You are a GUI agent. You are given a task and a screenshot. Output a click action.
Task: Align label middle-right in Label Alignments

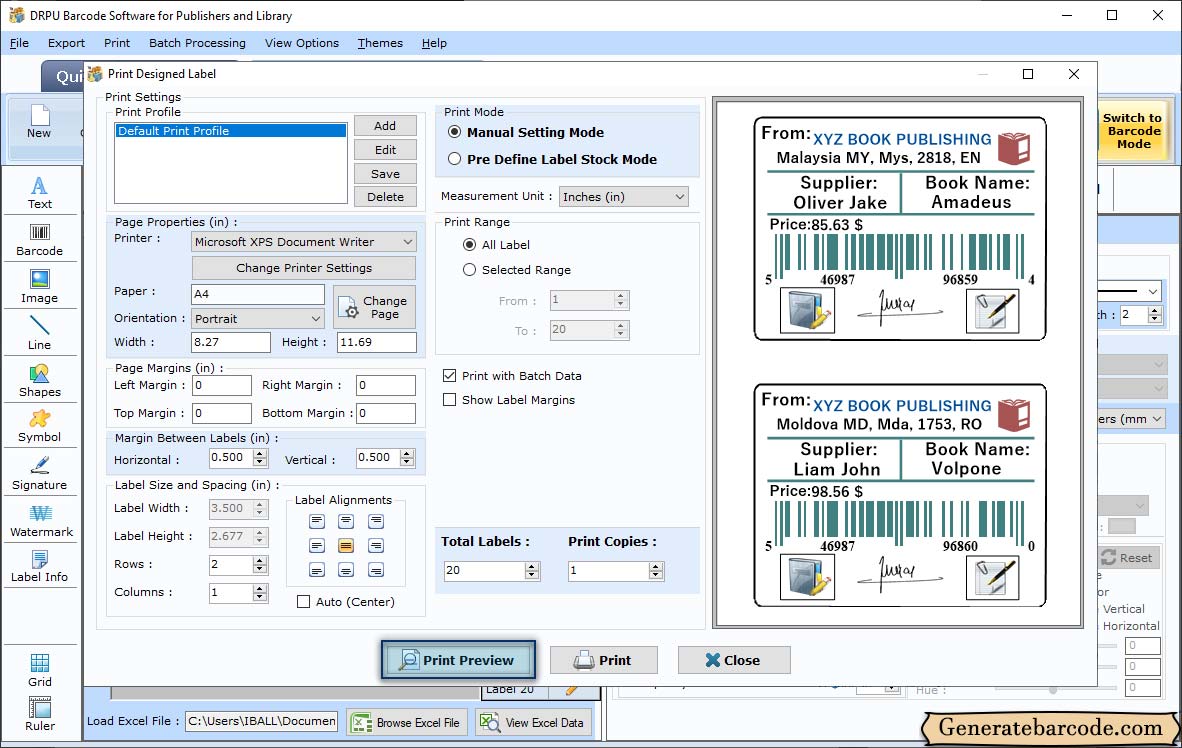pos(375,545)
